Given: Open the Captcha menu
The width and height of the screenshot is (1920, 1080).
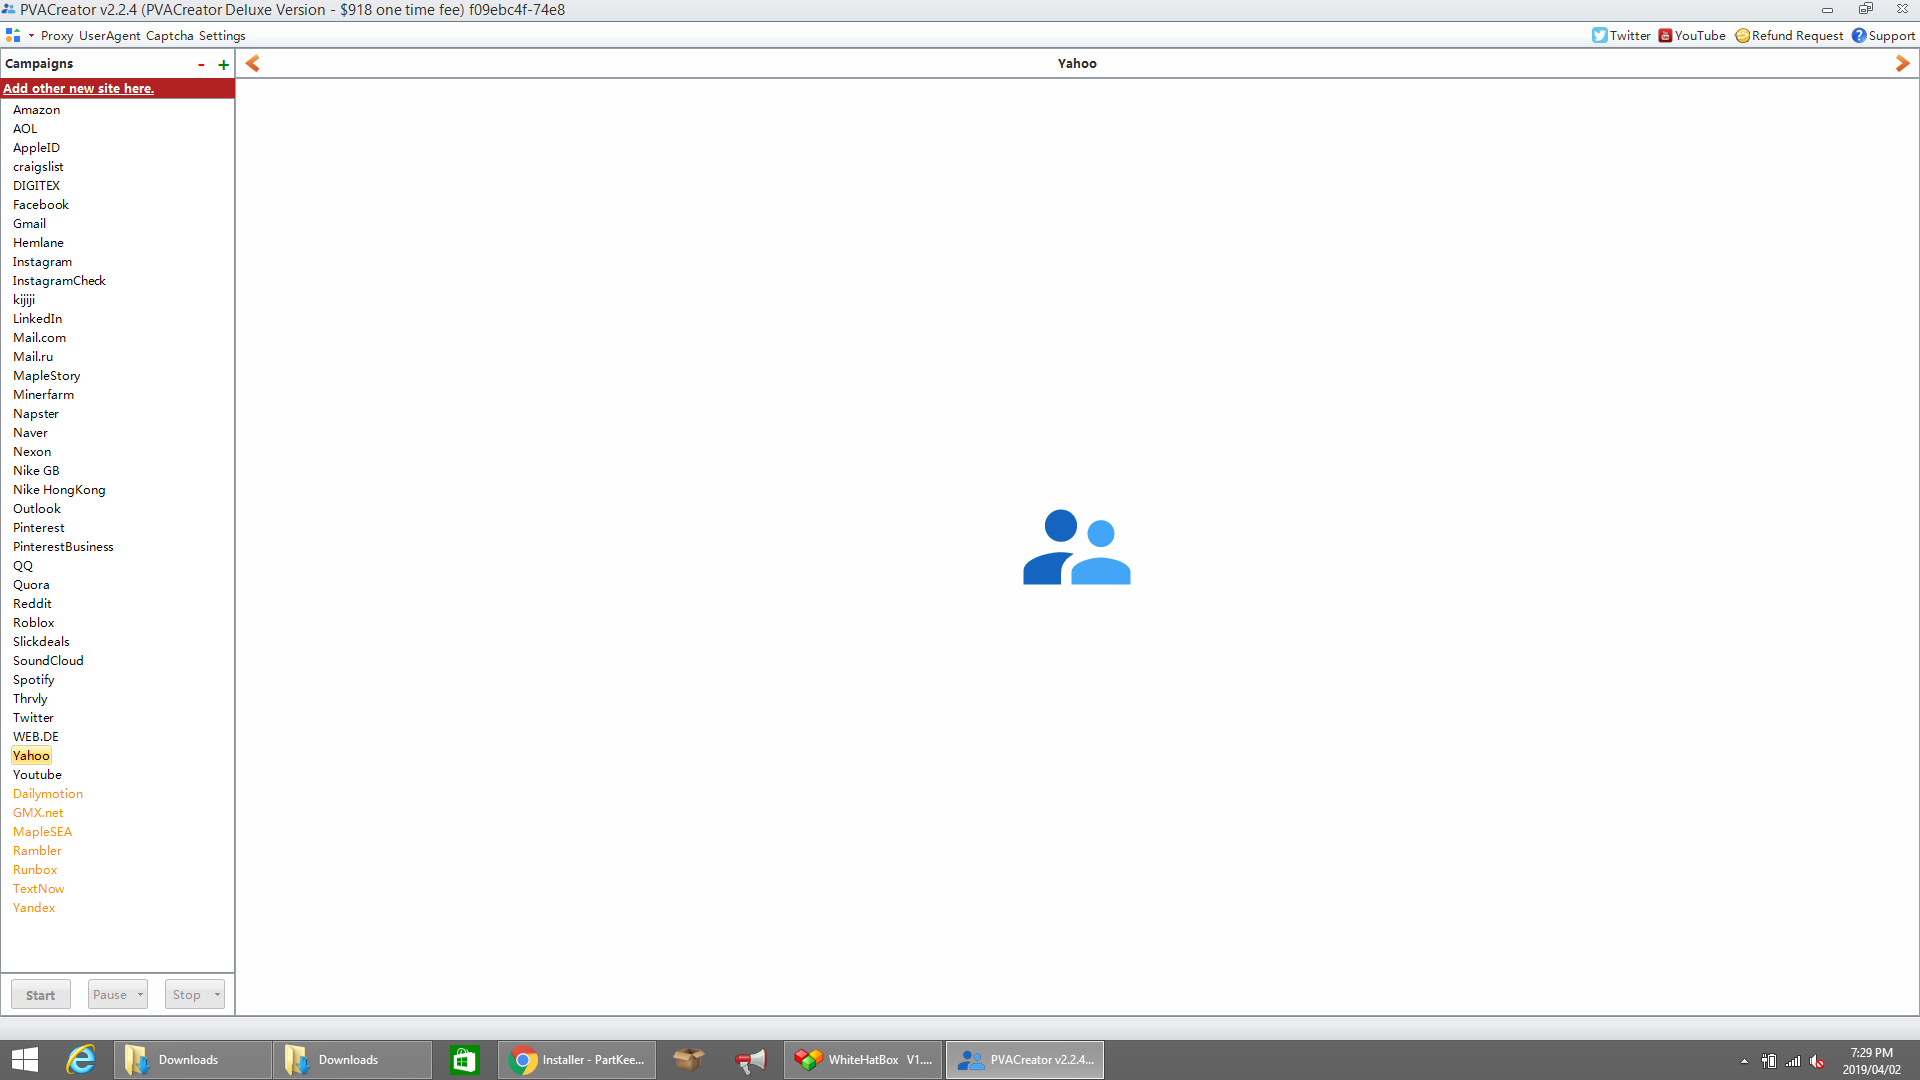Looking at the screenshot, I should click(x=169, y=35).
